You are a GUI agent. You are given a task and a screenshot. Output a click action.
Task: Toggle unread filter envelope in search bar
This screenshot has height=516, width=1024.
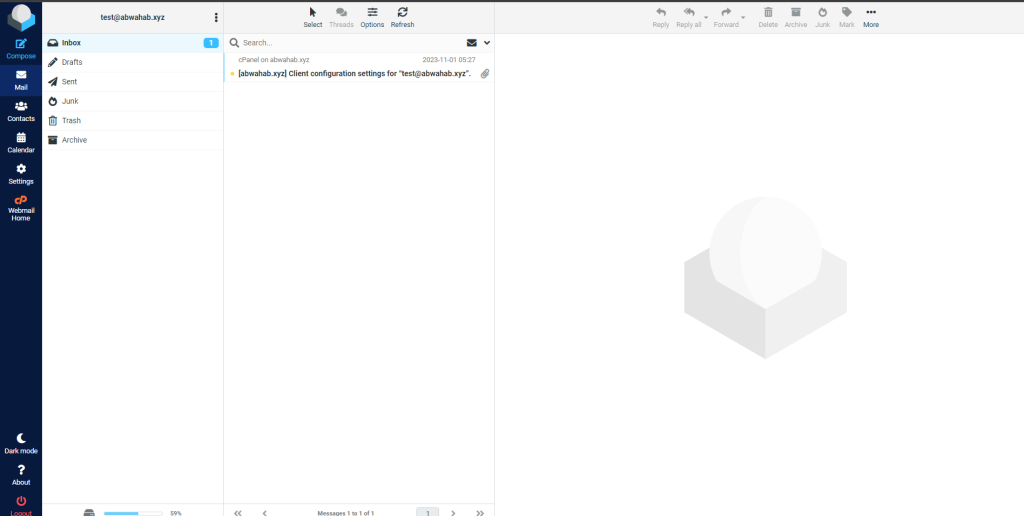click(472, 43)
